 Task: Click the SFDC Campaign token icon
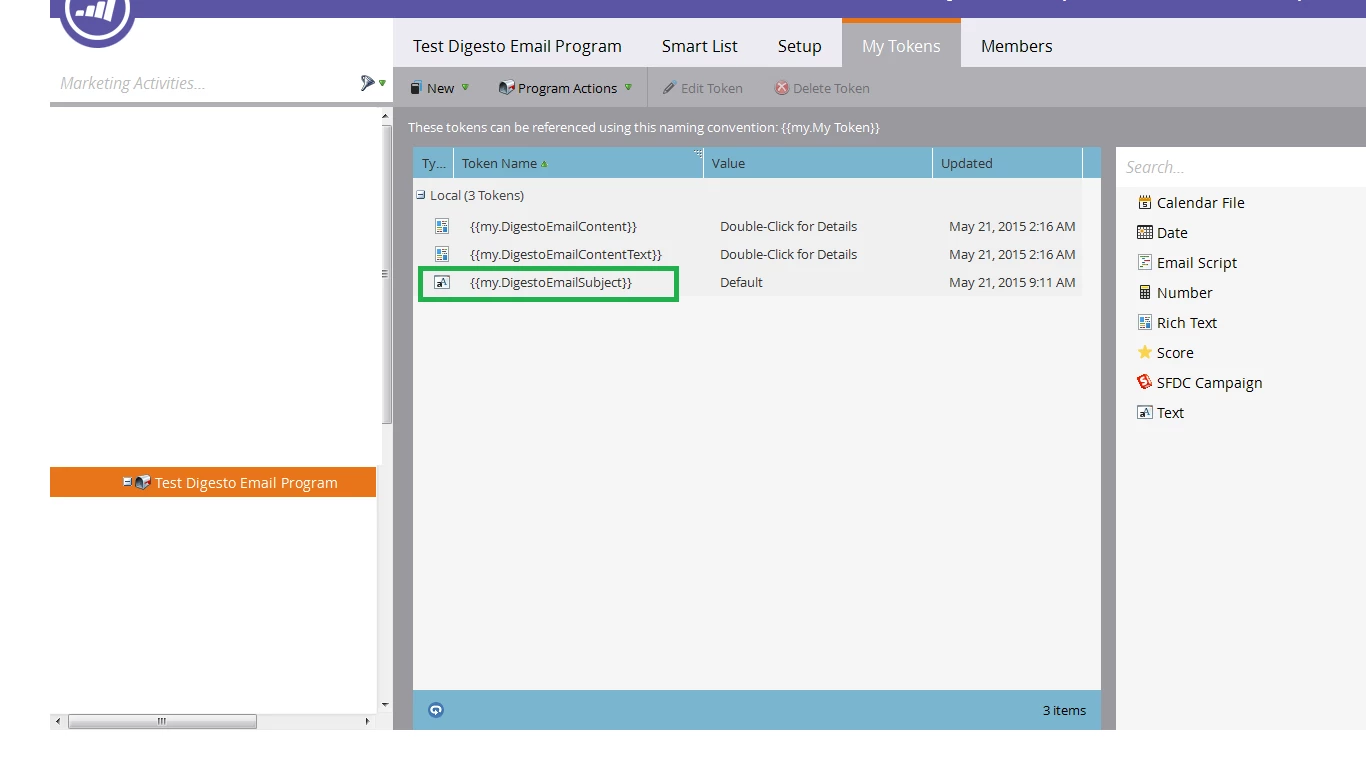[x=1145, y=382]
